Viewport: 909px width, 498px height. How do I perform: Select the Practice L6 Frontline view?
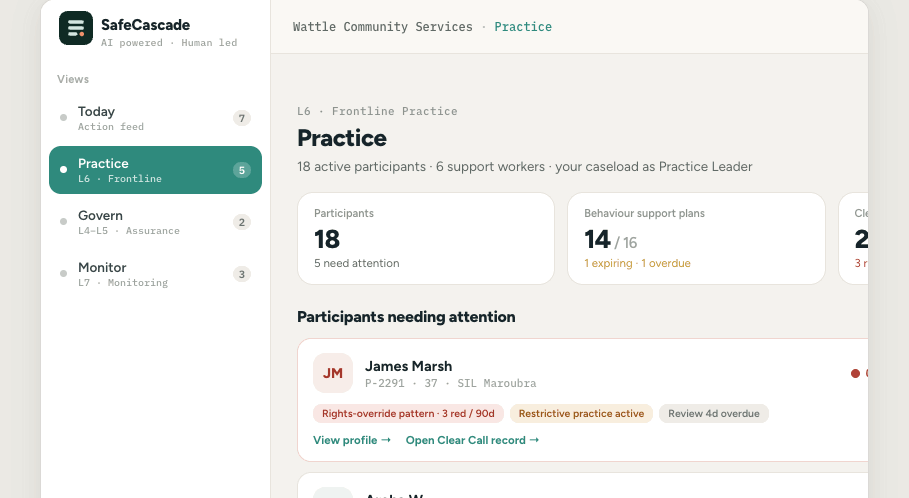pyautogui.click(x=155, y=170)
